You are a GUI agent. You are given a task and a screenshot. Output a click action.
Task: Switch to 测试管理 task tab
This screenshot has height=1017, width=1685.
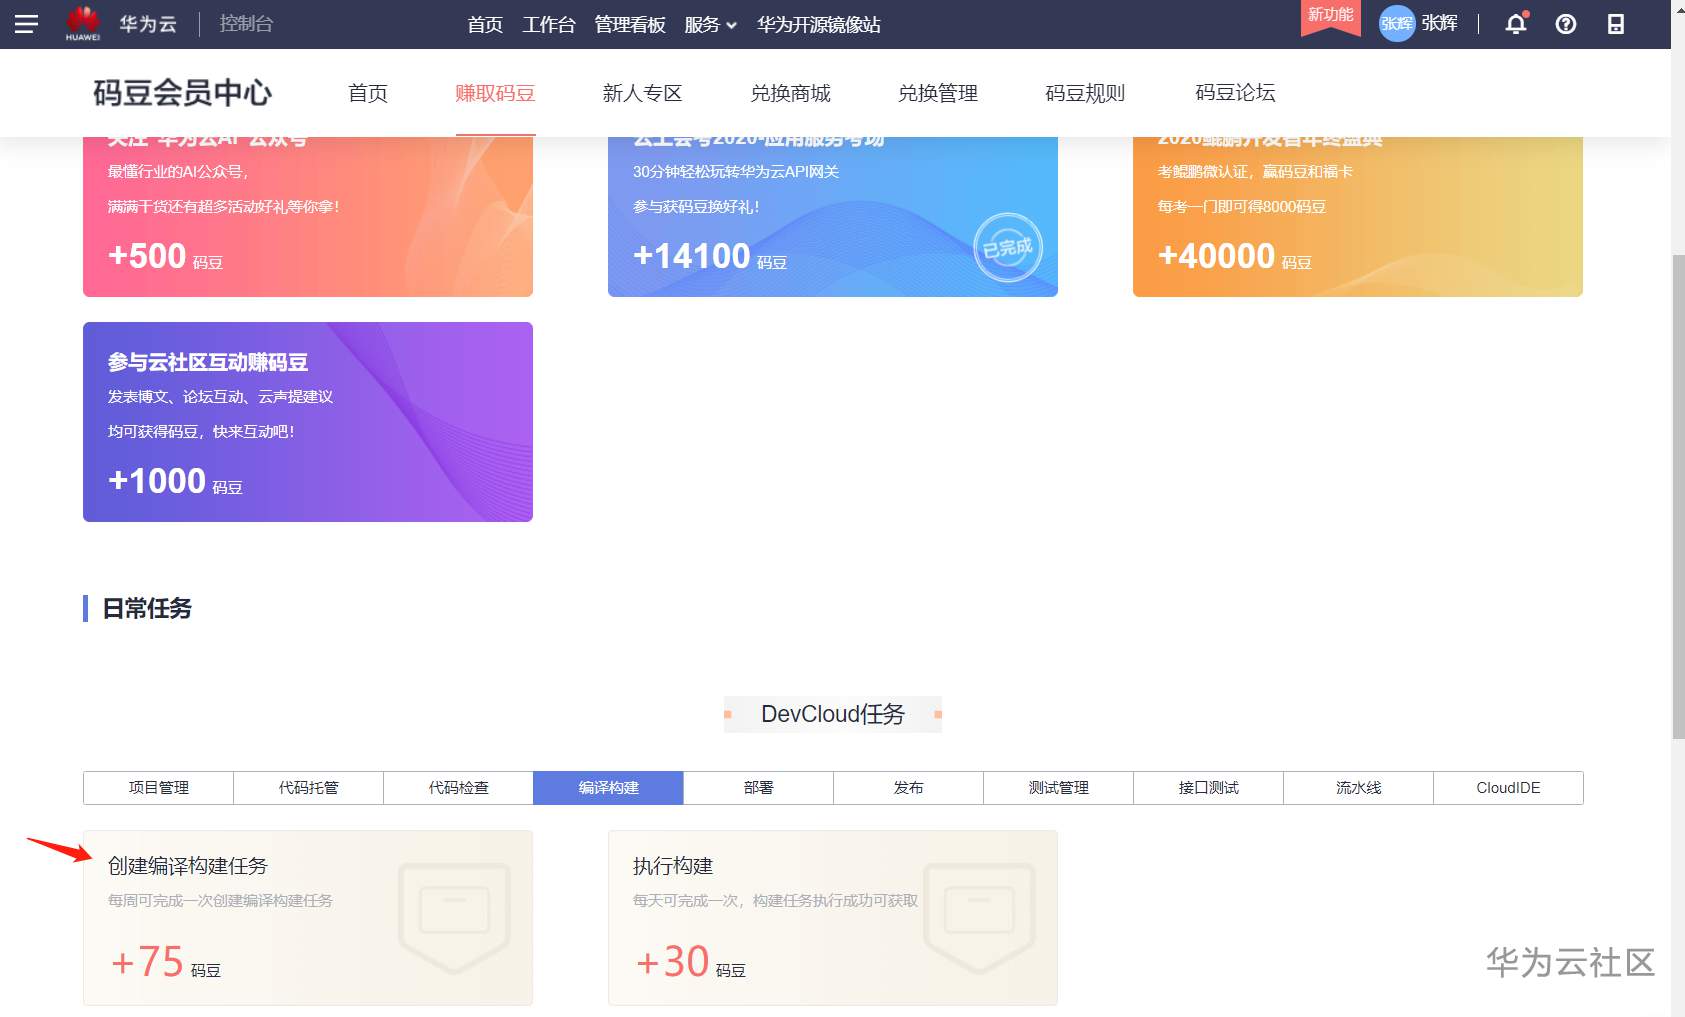[x=1058, y=788]
